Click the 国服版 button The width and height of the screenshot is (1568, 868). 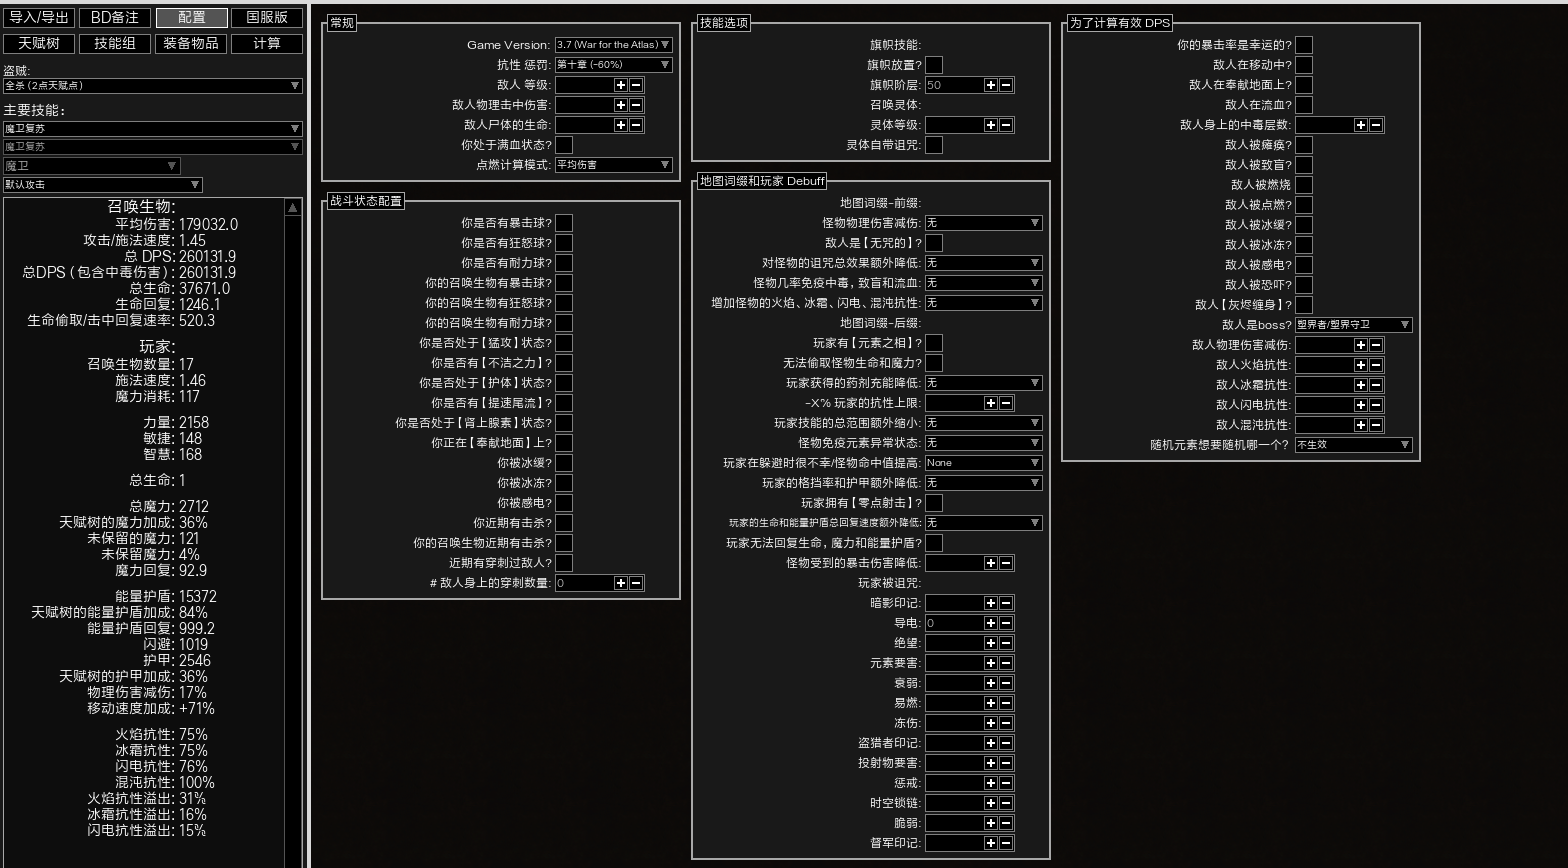pyautogui.click(x=267, y=17)
